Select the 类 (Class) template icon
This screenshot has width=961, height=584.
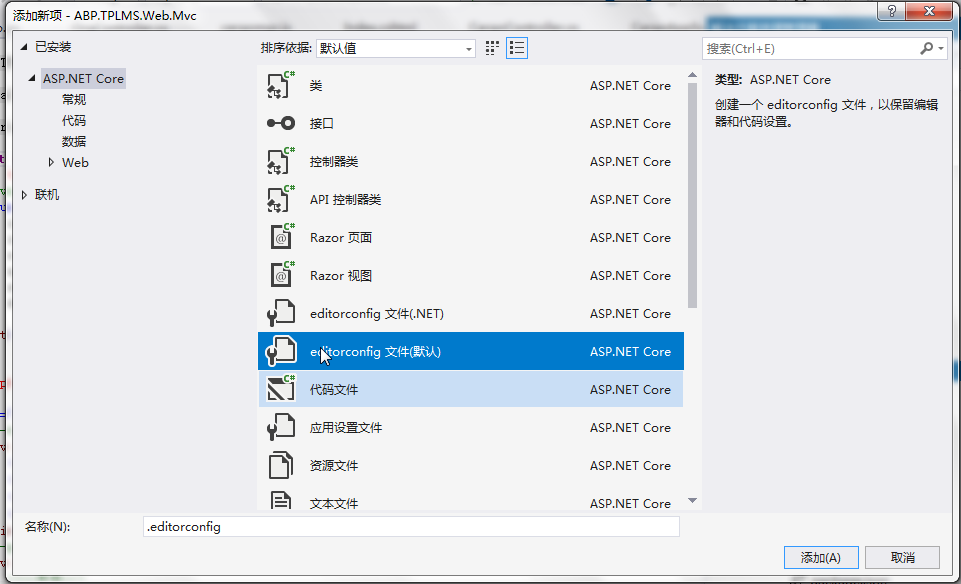tap(281, 85)
